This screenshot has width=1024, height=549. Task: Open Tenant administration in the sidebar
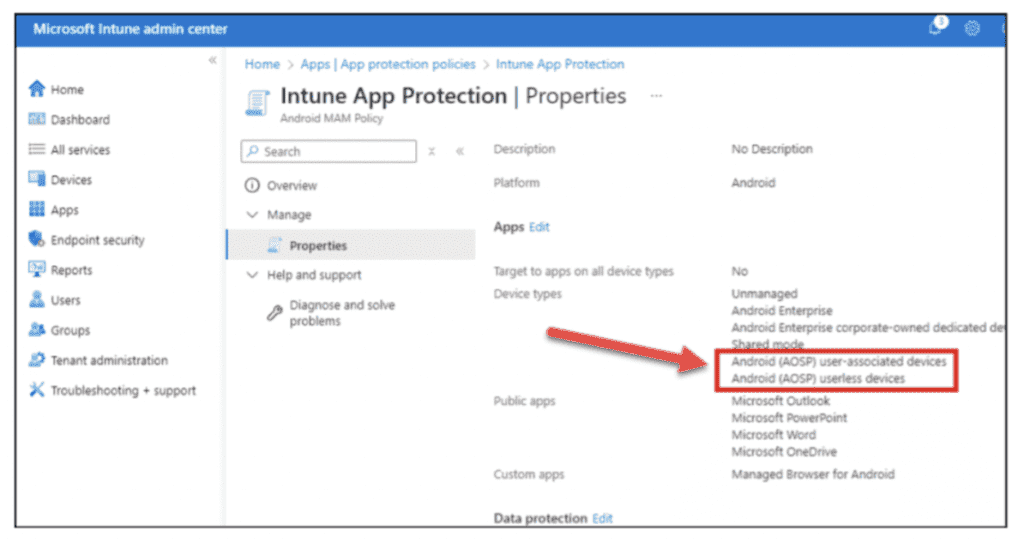coord(109,360)
